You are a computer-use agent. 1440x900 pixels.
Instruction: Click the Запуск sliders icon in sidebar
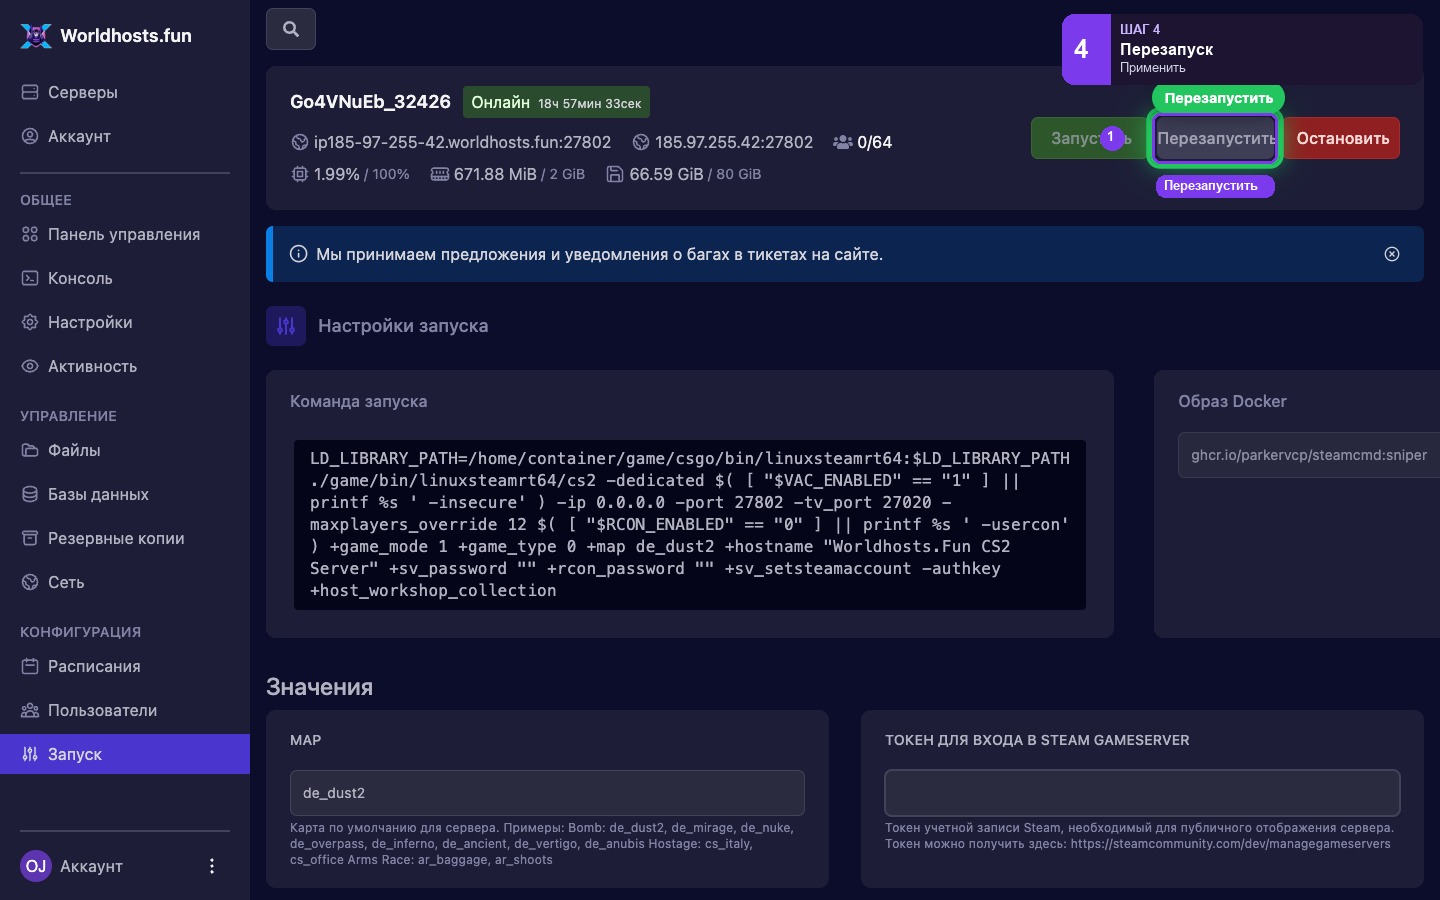pos(30,754)
